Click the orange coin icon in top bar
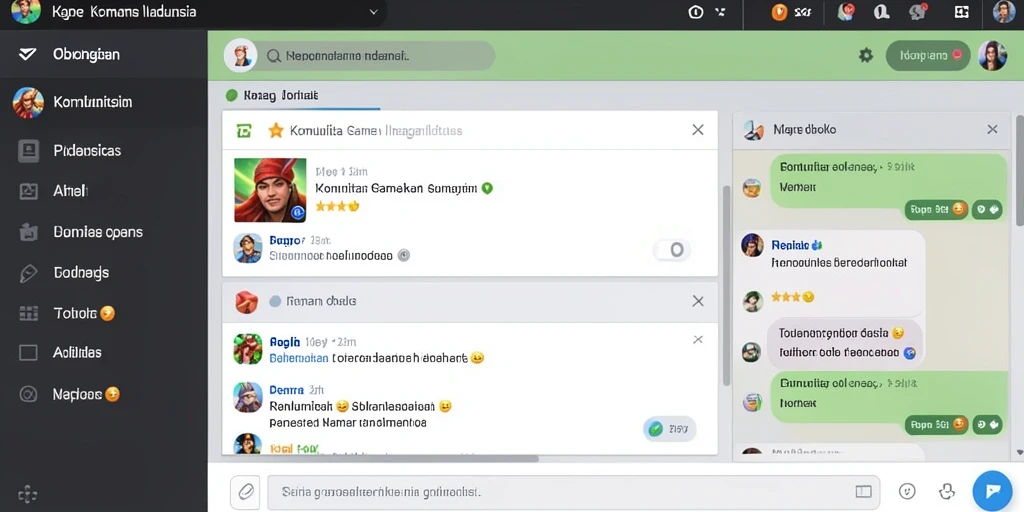The width and height of the screenshot is (1024, 512). coord(779,12)
